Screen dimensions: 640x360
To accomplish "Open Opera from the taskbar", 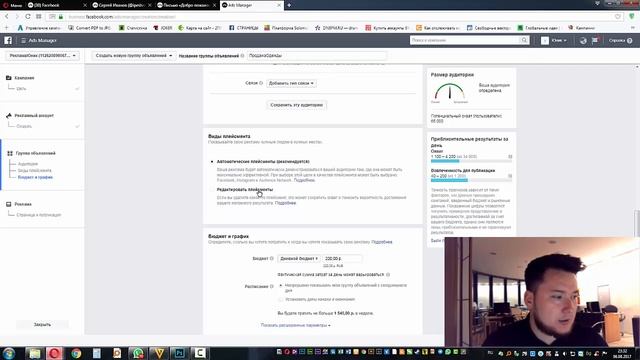I will (54, 353).
